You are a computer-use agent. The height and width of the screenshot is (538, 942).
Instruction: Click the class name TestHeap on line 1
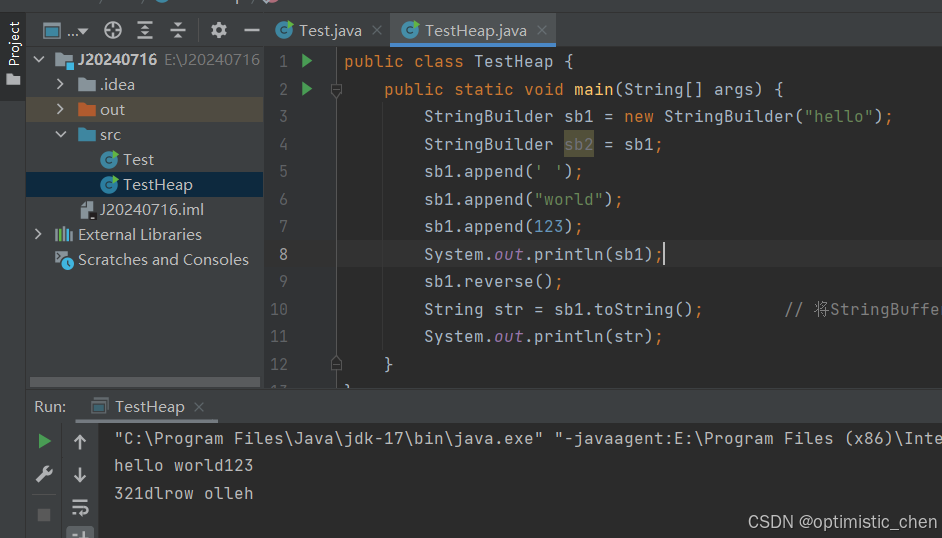[513, 61]
